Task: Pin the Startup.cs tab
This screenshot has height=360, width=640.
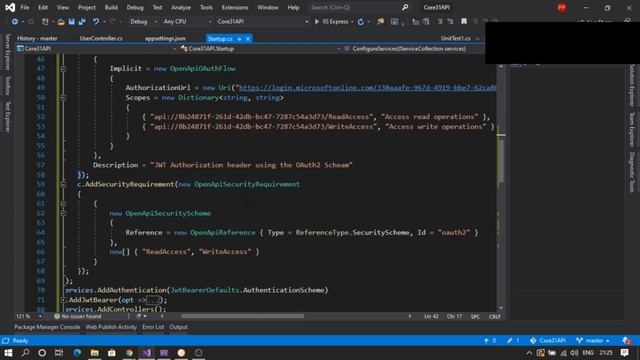Action: coord(239,39)
